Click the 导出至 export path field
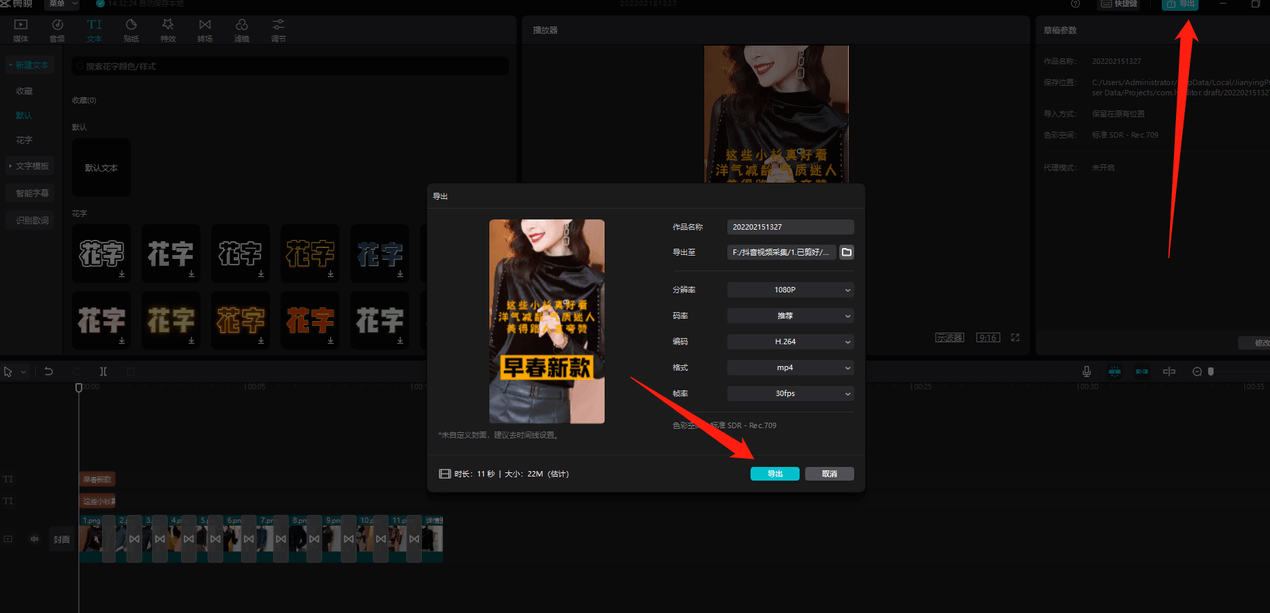 (781, 253)
